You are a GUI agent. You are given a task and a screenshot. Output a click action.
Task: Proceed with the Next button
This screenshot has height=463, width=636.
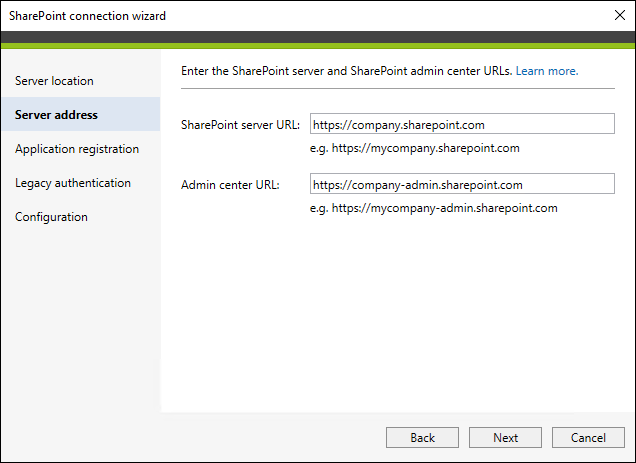[505, 437]
